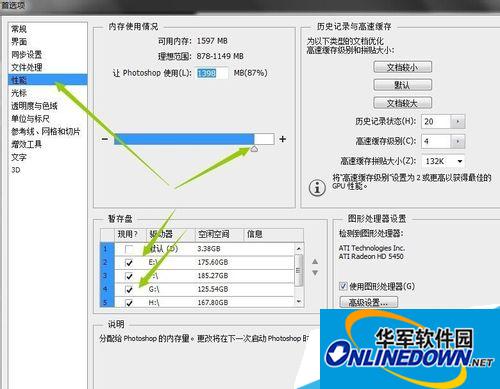Image resolution: width=500 pixels, height=389 pixels.
Task: Open the 历史记录状态(H) dropdown arrow
Action: [x=458, y=121]
